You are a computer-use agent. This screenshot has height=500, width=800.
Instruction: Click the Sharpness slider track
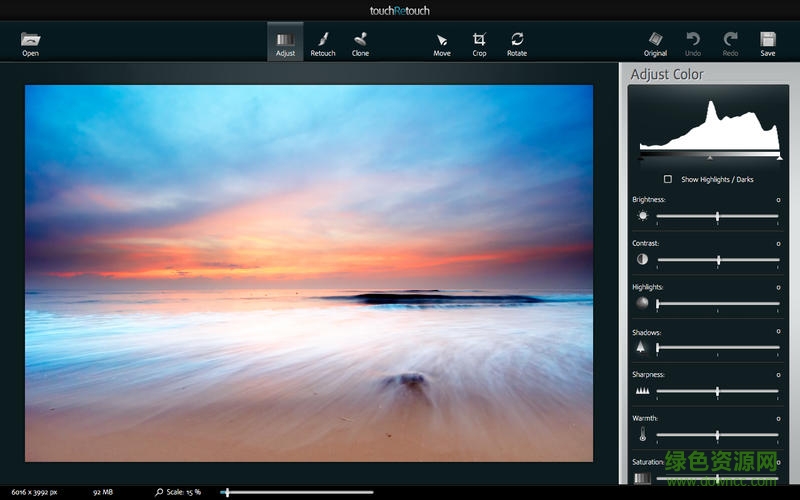point(717,391)
